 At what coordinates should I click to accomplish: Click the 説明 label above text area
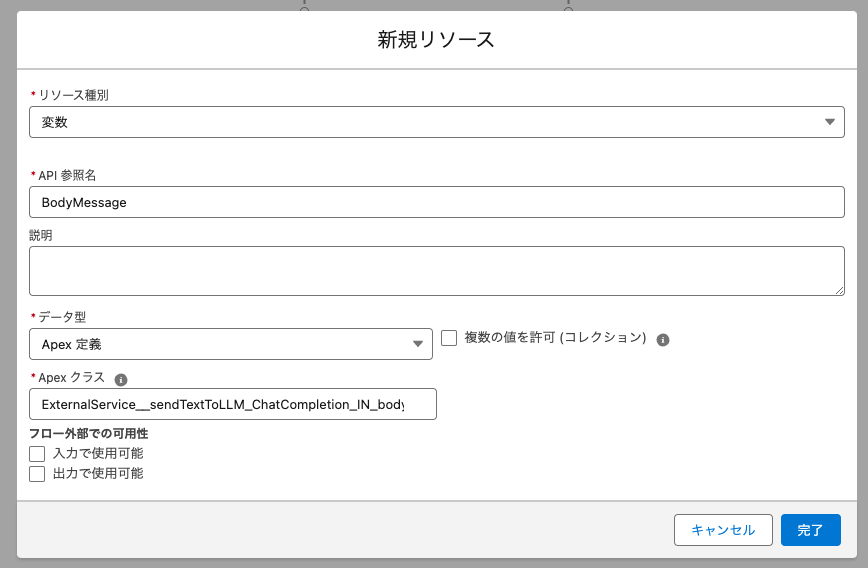[x=40, y=235]
